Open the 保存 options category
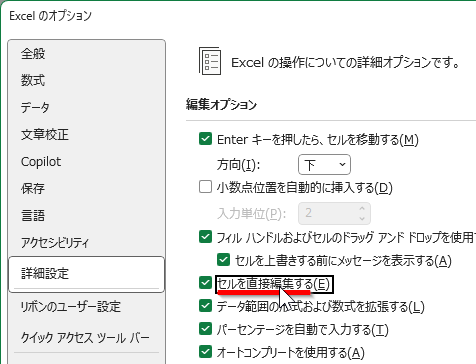476x364 pixels. (x=87, y=189)
